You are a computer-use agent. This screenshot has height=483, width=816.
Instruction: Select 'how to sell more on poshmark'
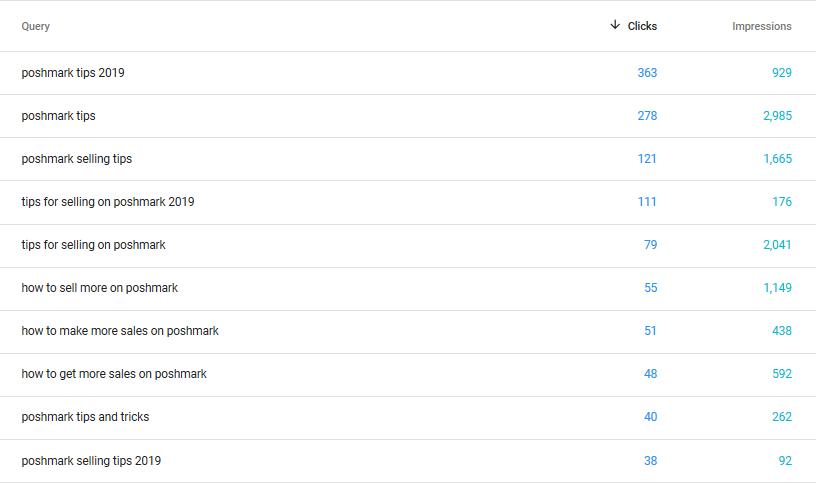coord(99,288)
